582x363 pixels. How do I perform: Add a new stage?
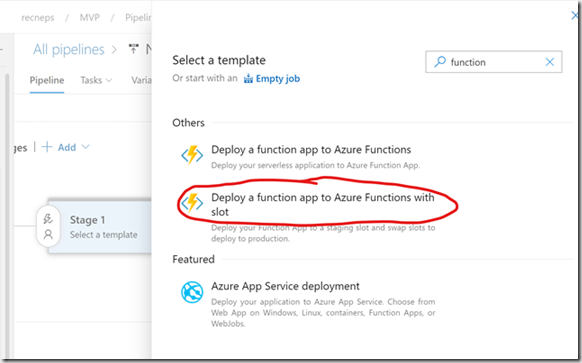pyautogui.click(x=66, y=147)
